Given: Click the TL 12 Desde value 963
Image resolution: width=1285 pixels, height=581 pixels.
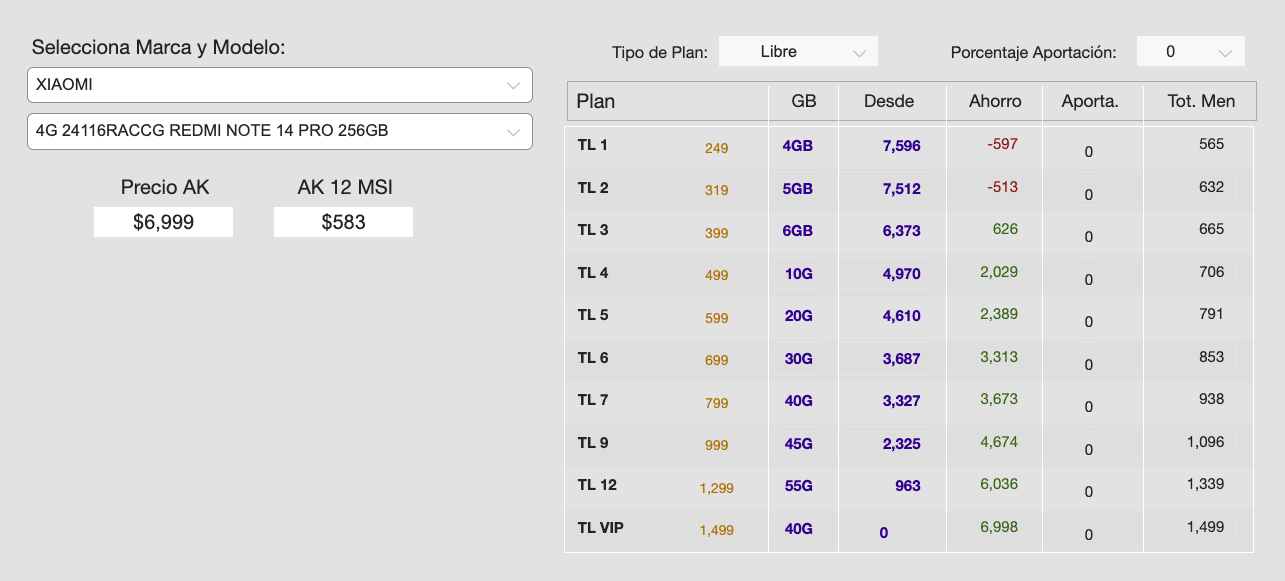Looking at the screenshot, I should [907, 486].
